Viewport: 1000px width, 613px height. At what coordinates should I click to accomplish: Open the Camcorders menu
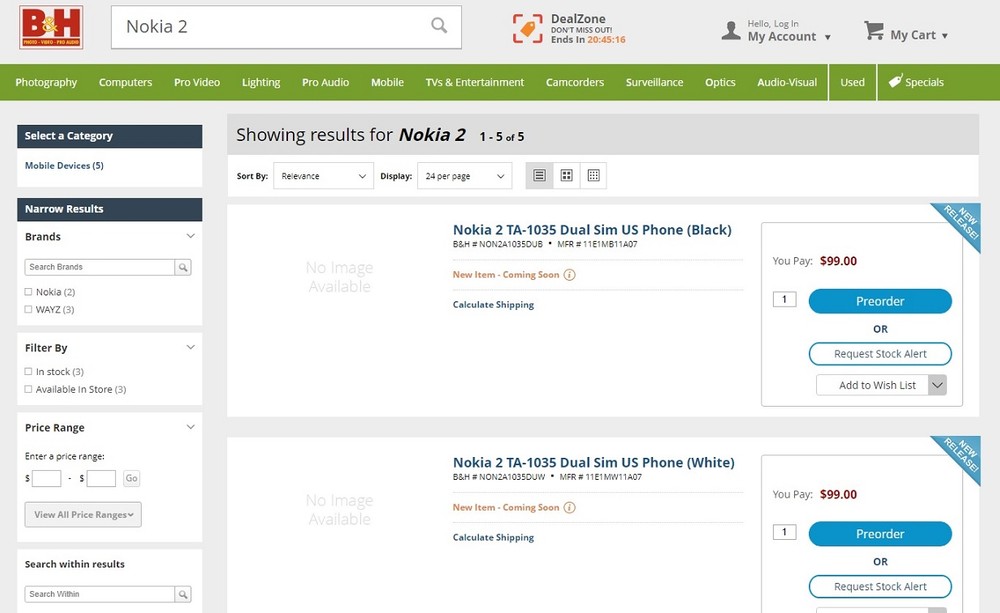[575, 82]
